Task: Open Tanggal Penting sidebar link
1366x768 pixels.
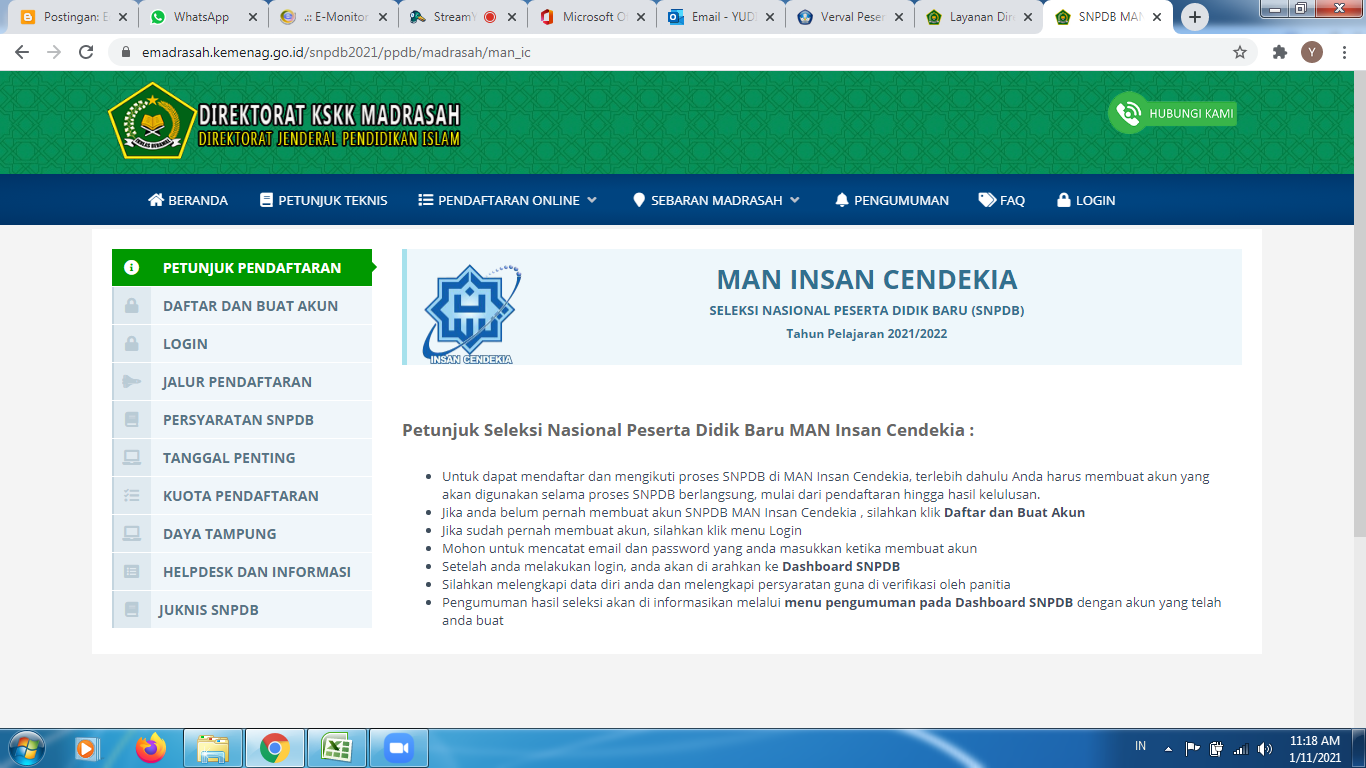Action: tap(242, 458)
